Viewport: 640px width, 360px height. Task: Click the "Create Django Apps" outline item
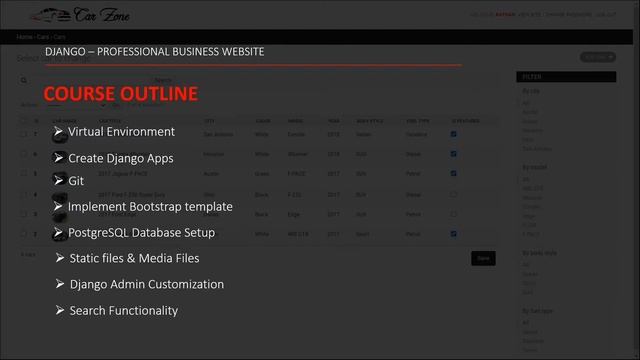click(121, 158)
